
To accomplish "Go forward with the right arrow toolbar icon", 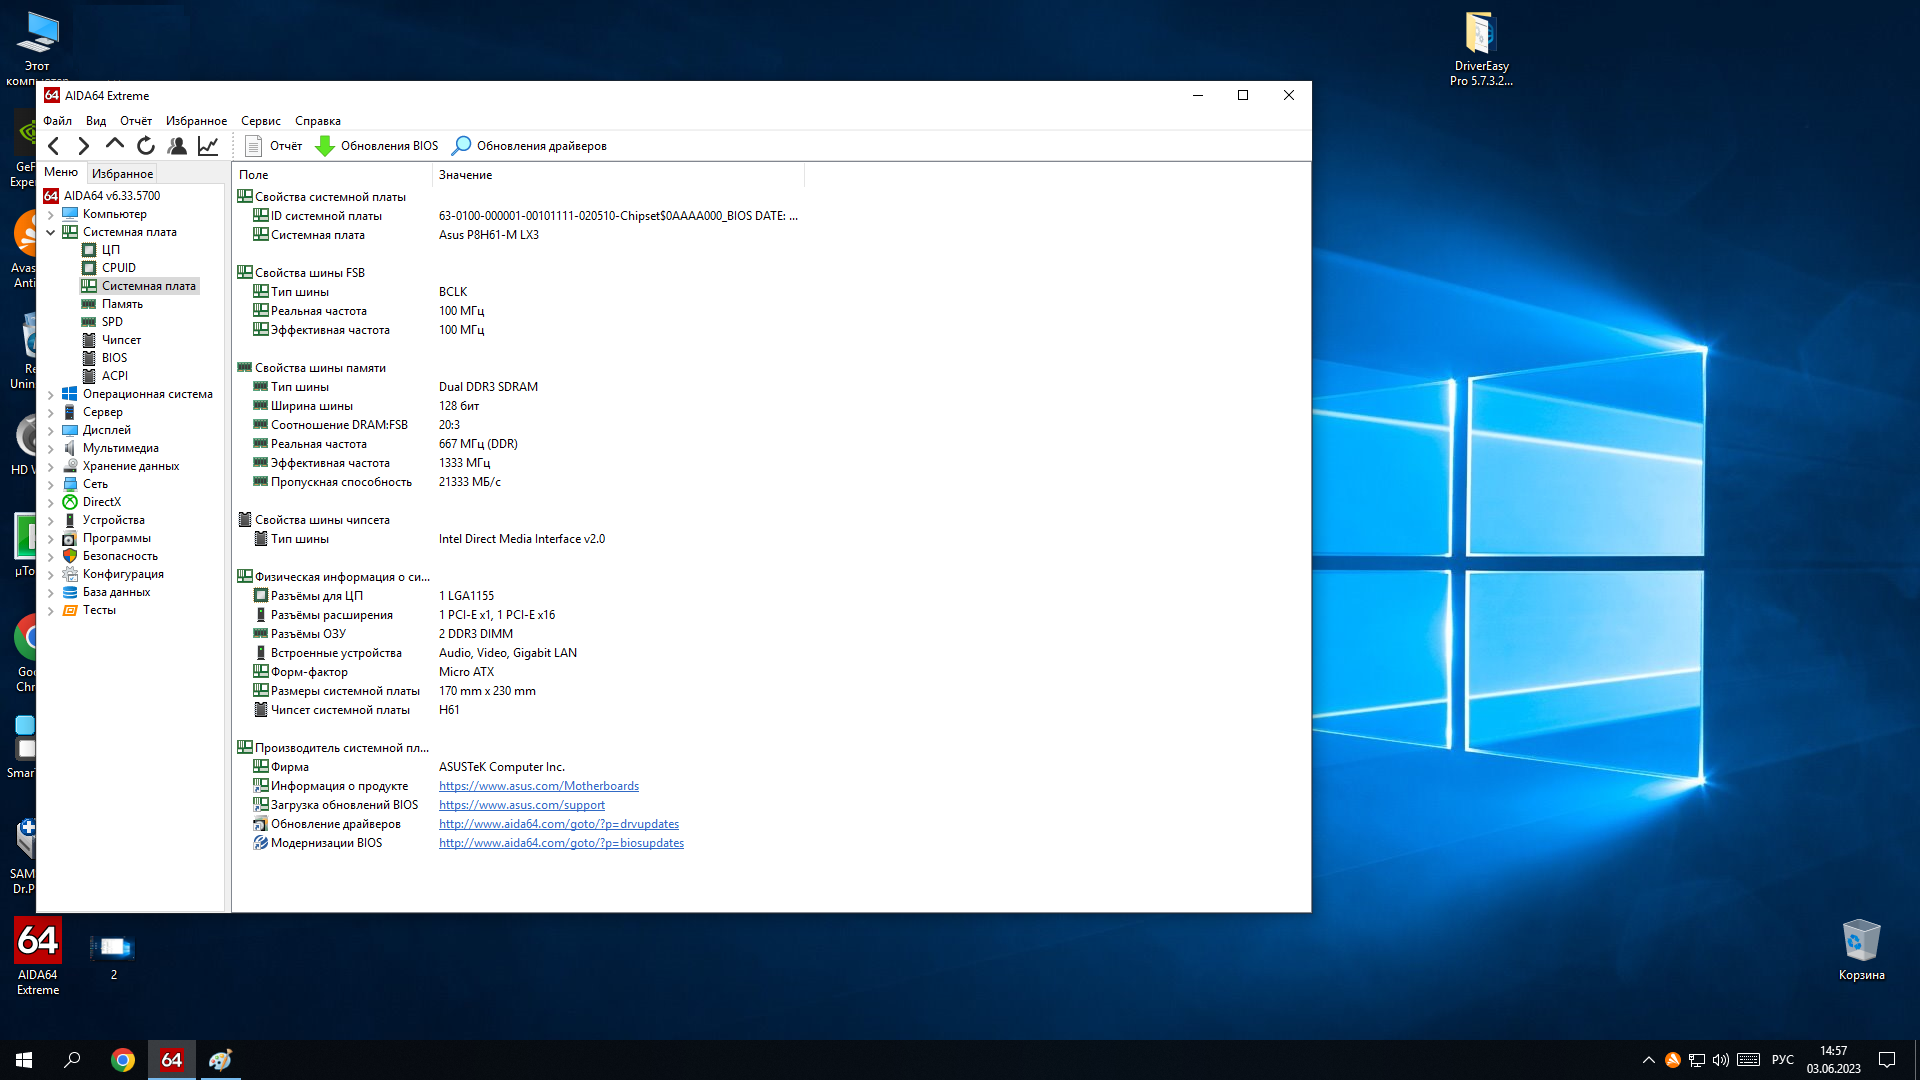I will click(84, 146).
